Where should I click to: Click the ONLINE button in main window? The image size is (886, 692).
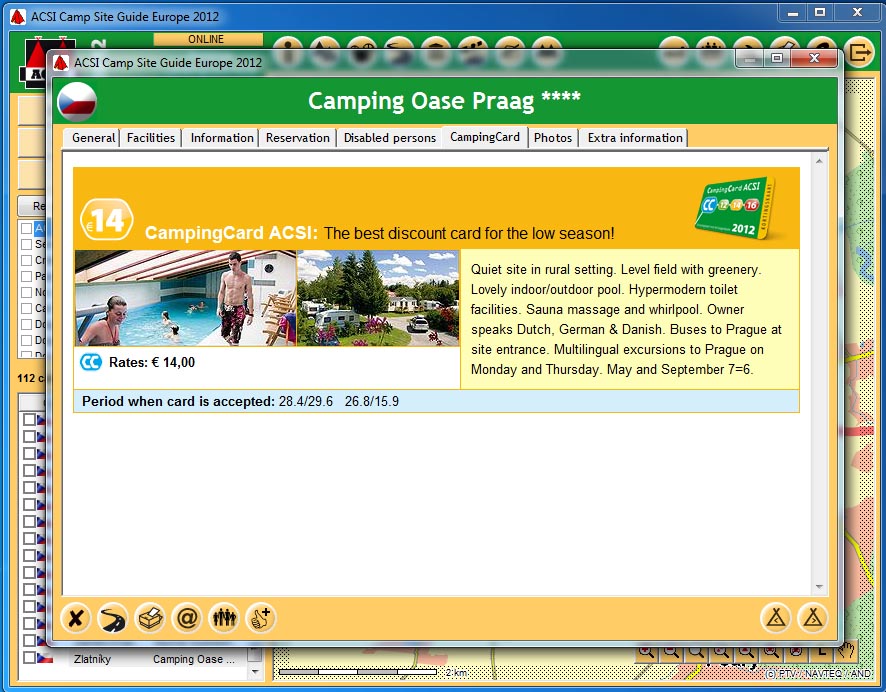207,39
